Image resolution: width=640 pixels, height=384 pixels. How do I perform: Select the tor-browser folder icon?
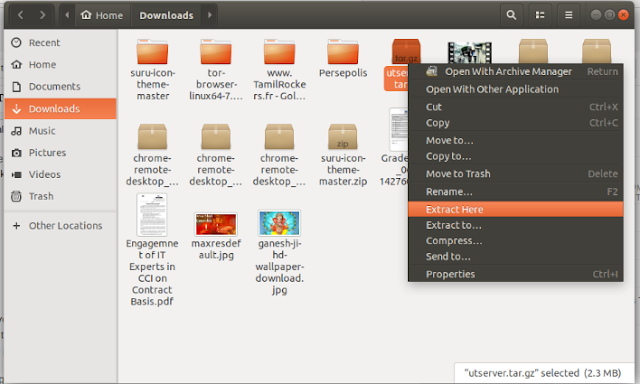tap(216, 52)
